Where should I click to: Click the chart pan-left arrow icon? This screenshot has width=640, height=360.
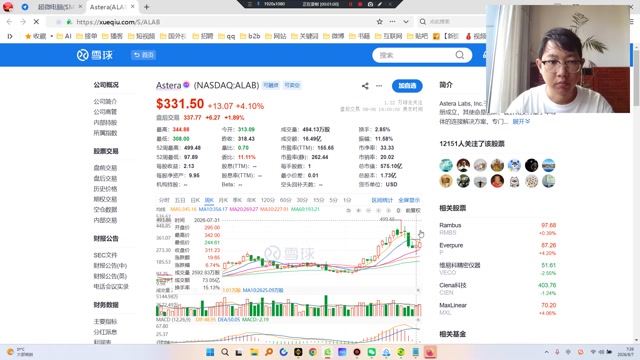point(378,210)
